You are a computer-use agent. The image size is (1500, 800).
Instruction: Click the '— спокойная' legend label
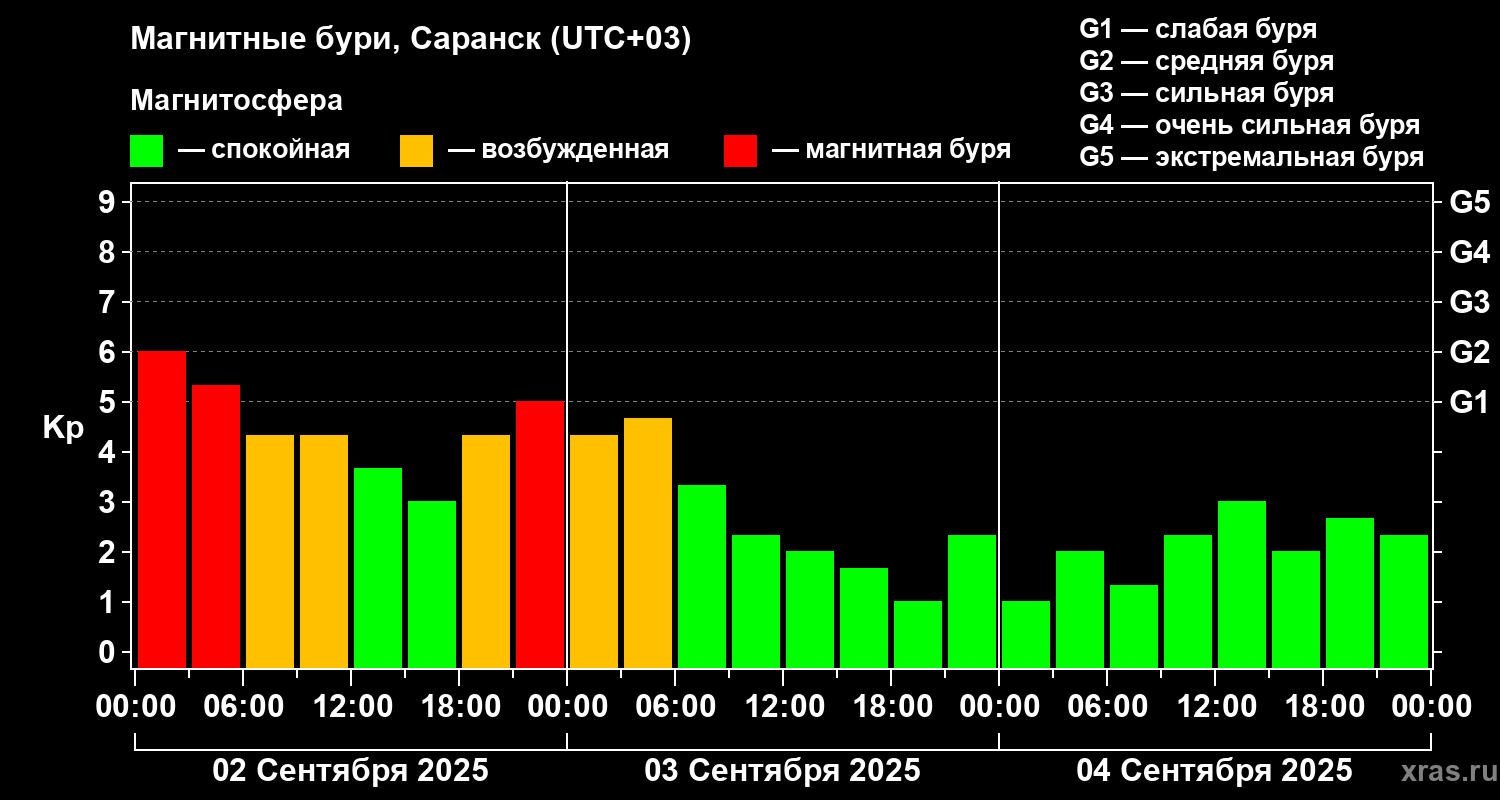pos(264,150)
